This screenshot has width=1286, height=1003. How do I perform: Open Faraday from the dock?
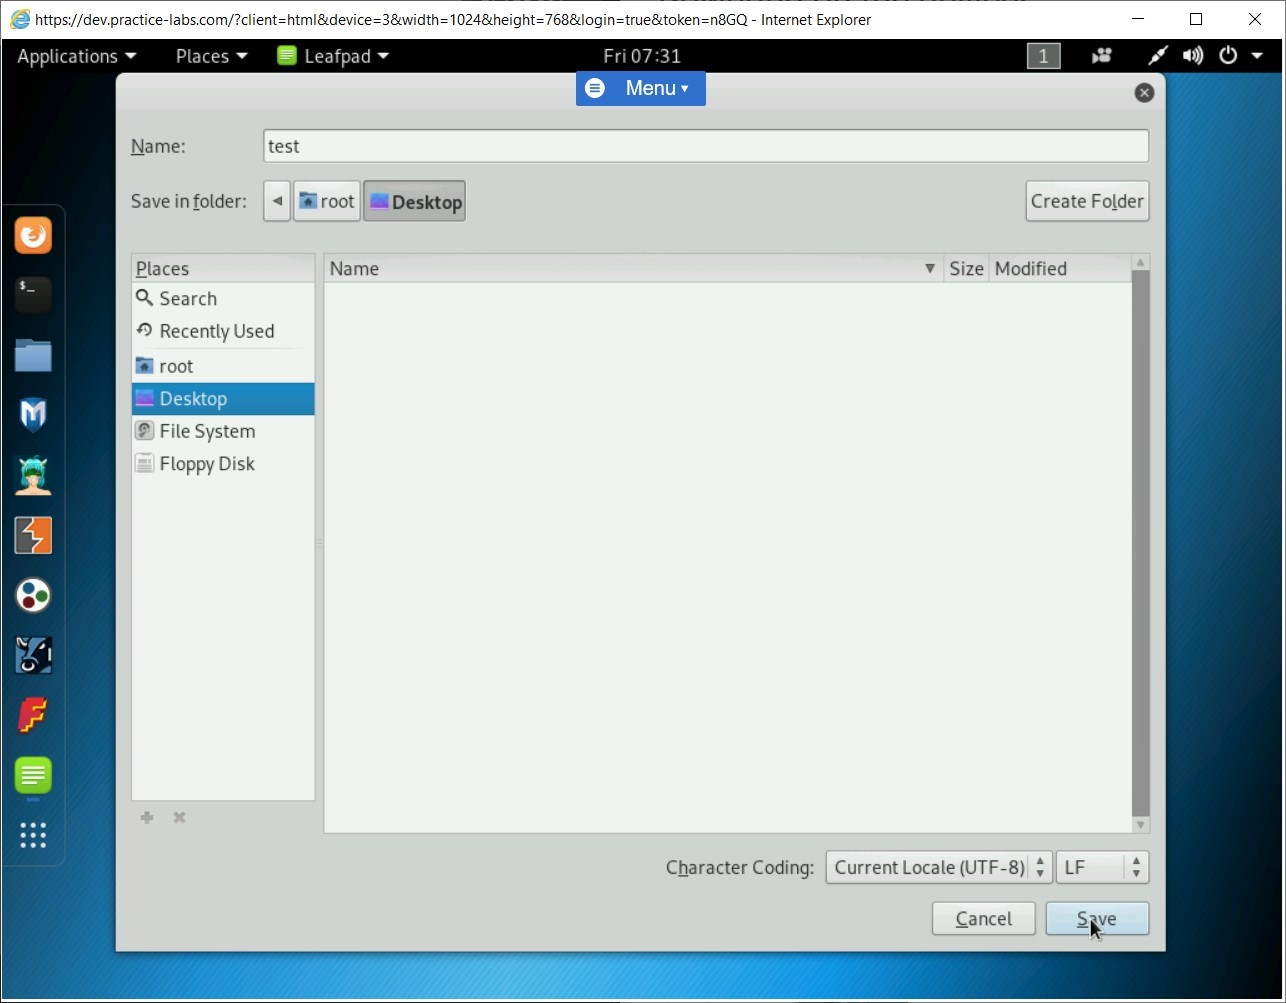click(x=33, y=716)
